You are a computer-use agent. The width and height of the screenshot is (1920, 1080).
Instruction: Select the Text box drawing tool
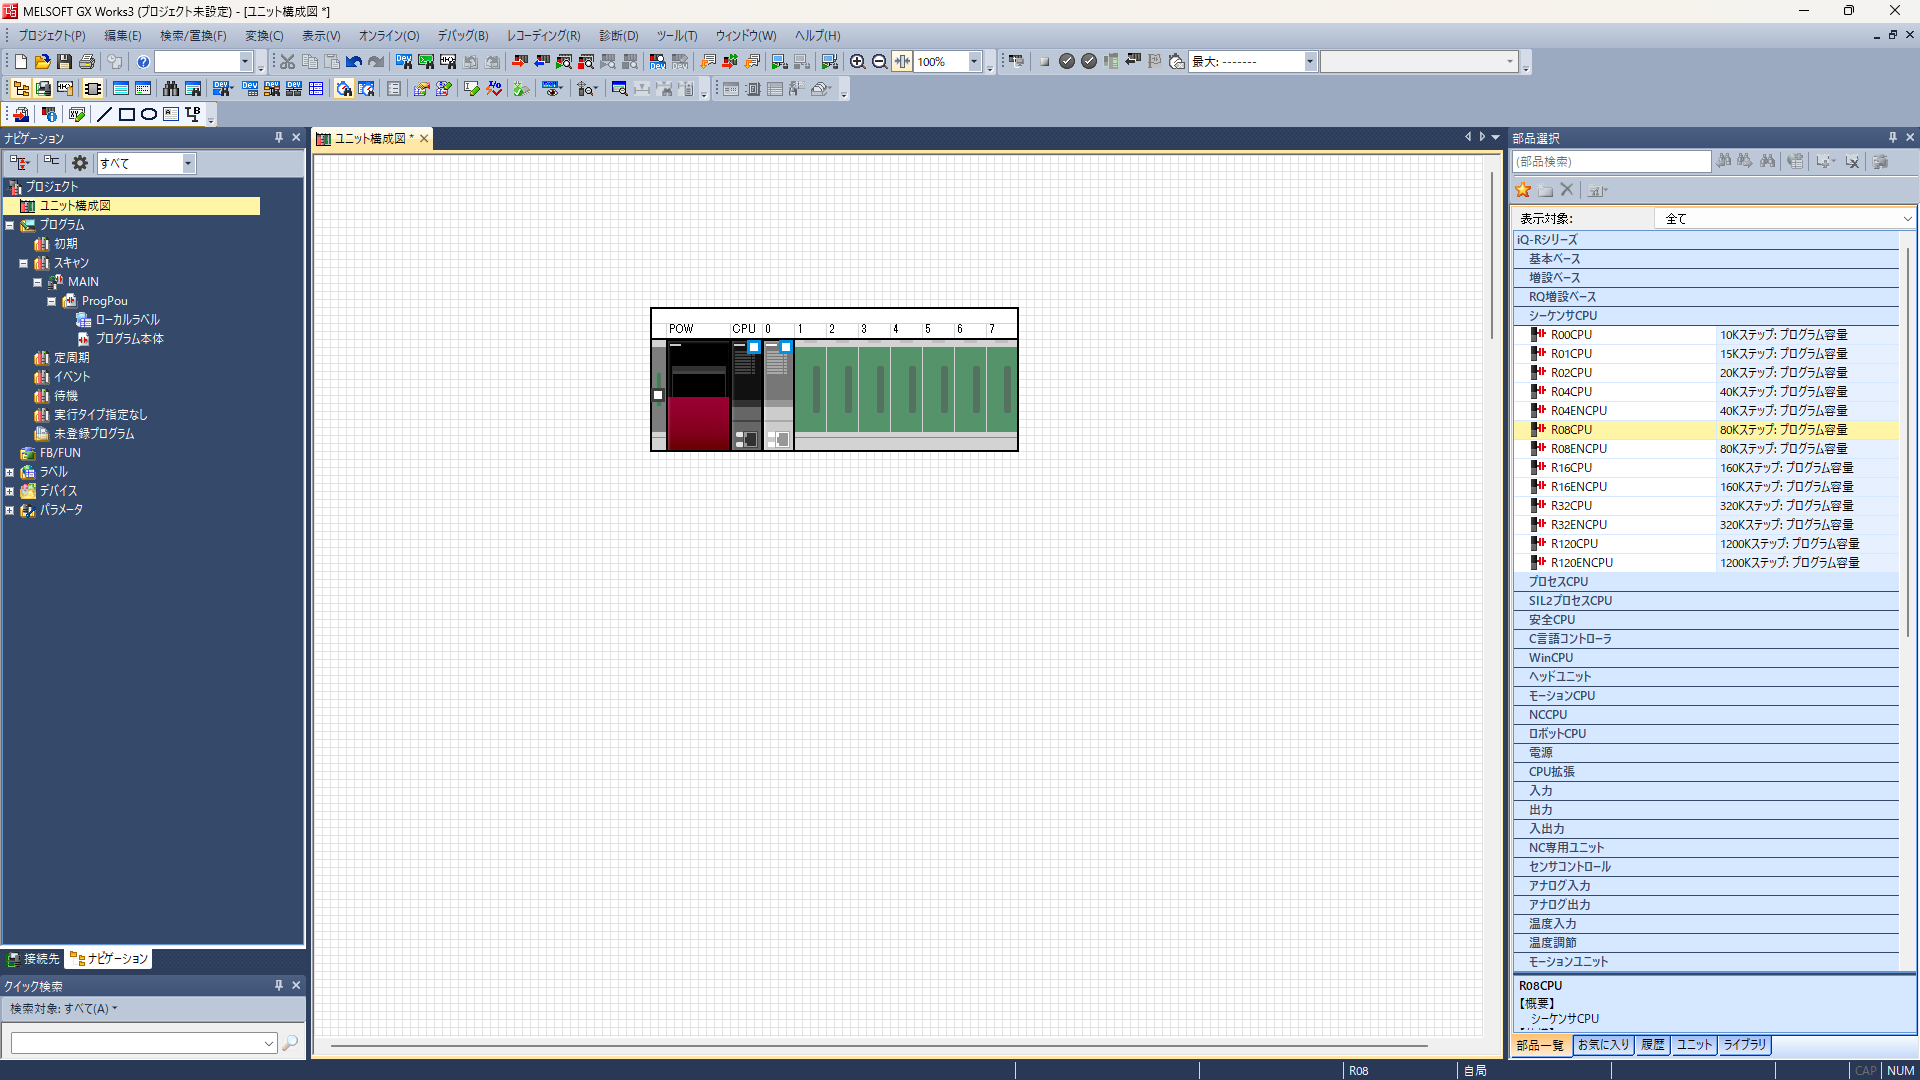171,115
